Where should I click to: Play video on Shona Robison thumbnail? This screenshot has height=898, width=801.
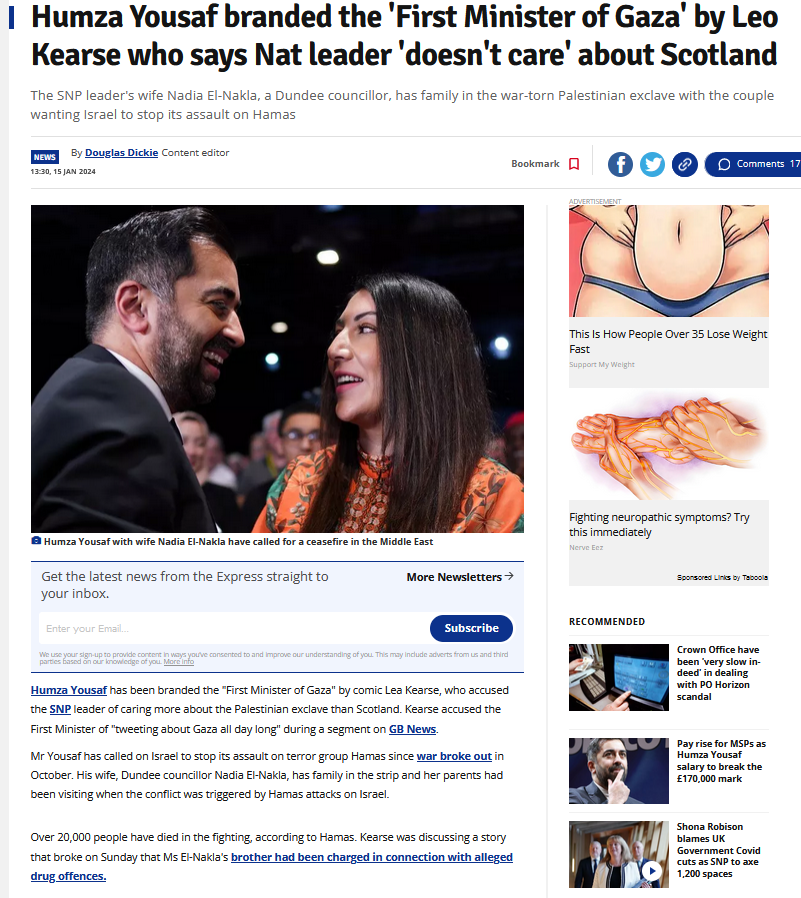(x=652, y=871)
